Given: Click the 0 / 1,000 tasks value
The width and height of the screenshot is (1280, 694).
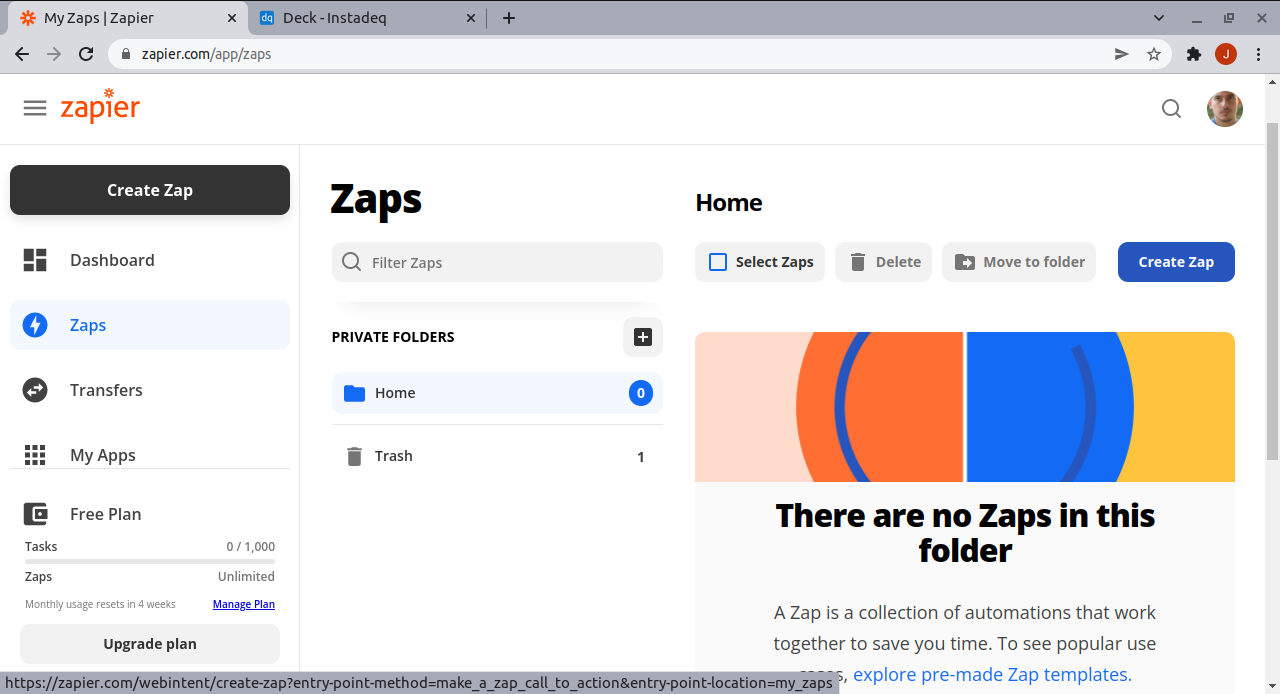Looking at the screenshot, I should (251, 547).
